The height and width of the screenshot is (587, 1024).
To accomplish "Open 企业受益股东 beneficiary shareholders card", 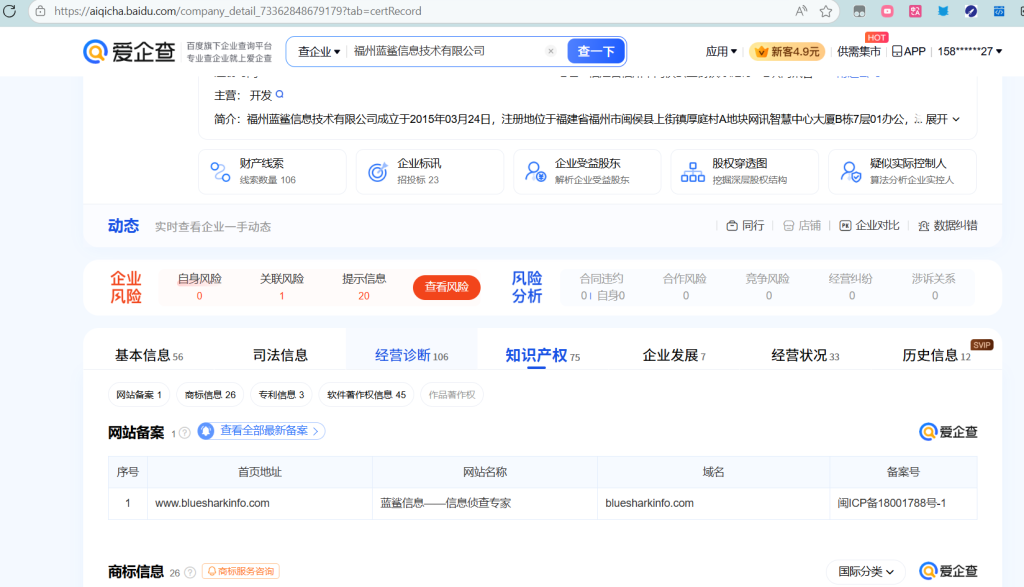I will coord(587,171).
